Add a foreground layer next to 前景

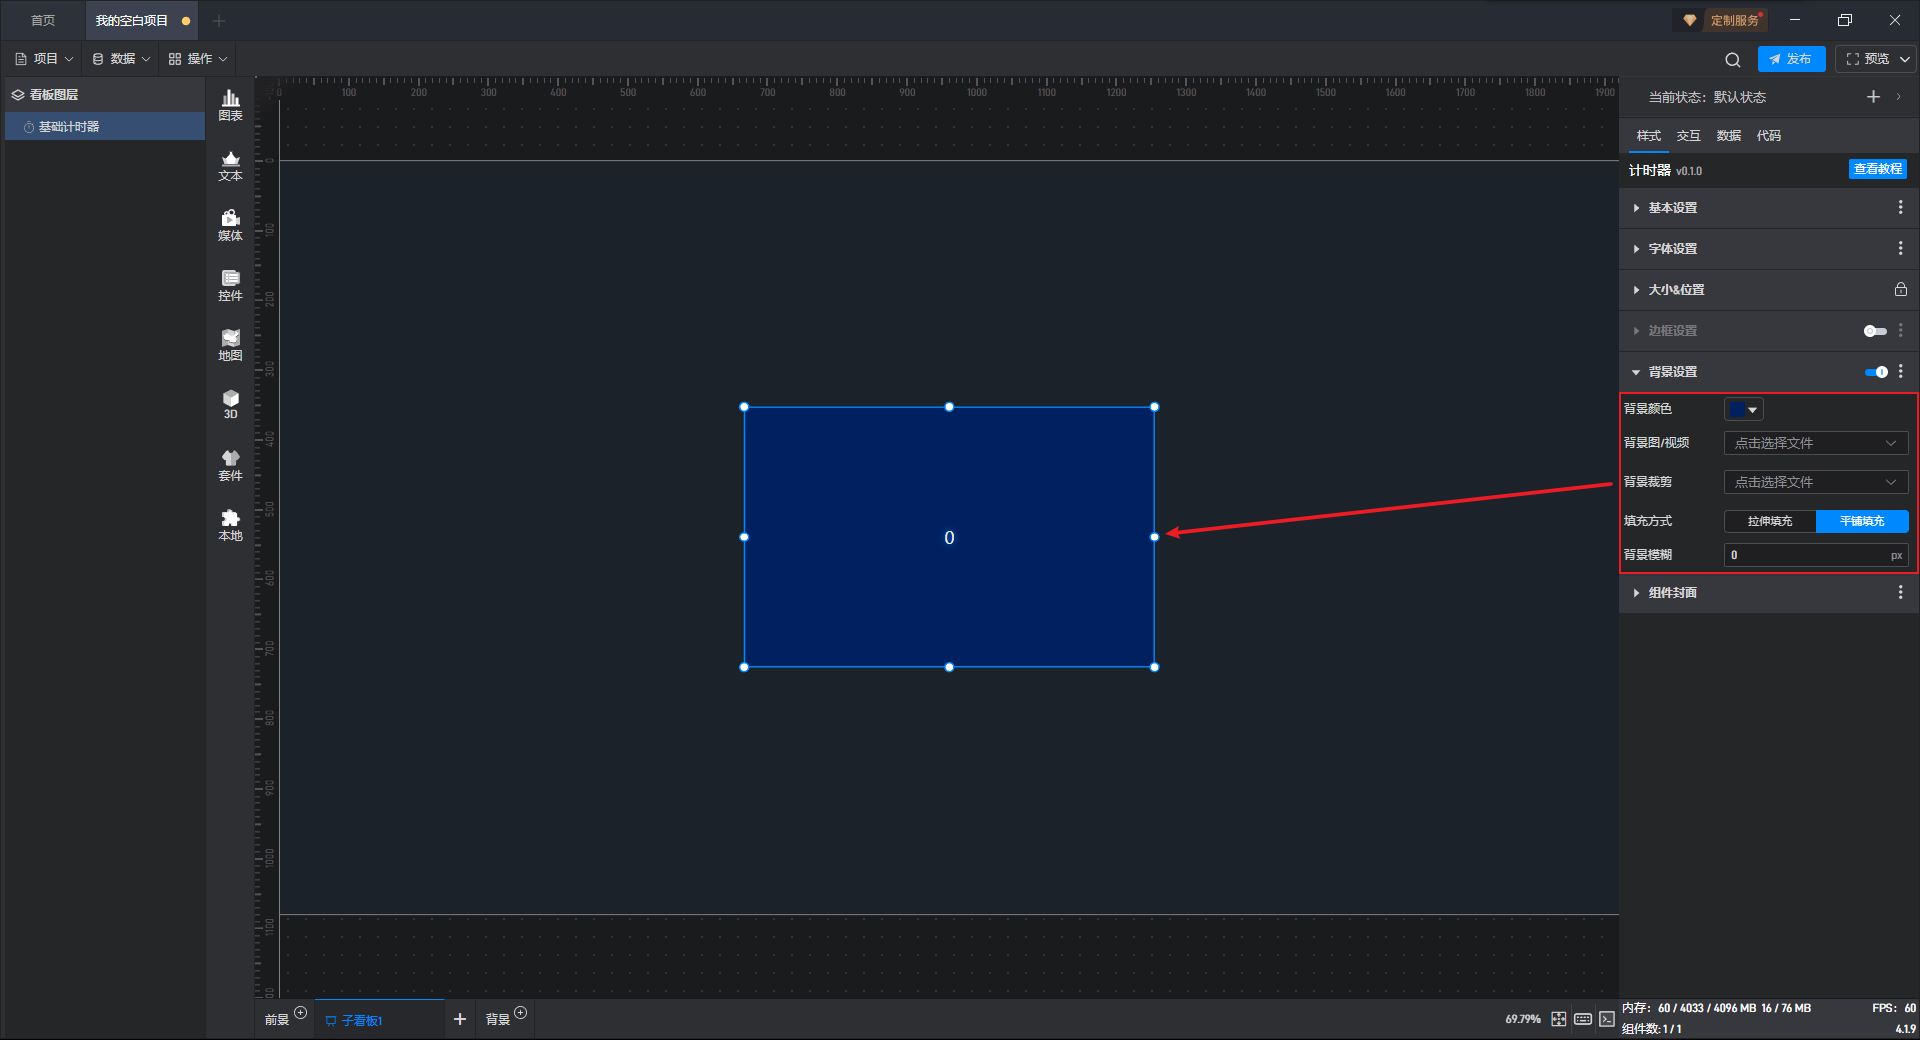(x=300, y=1013)
